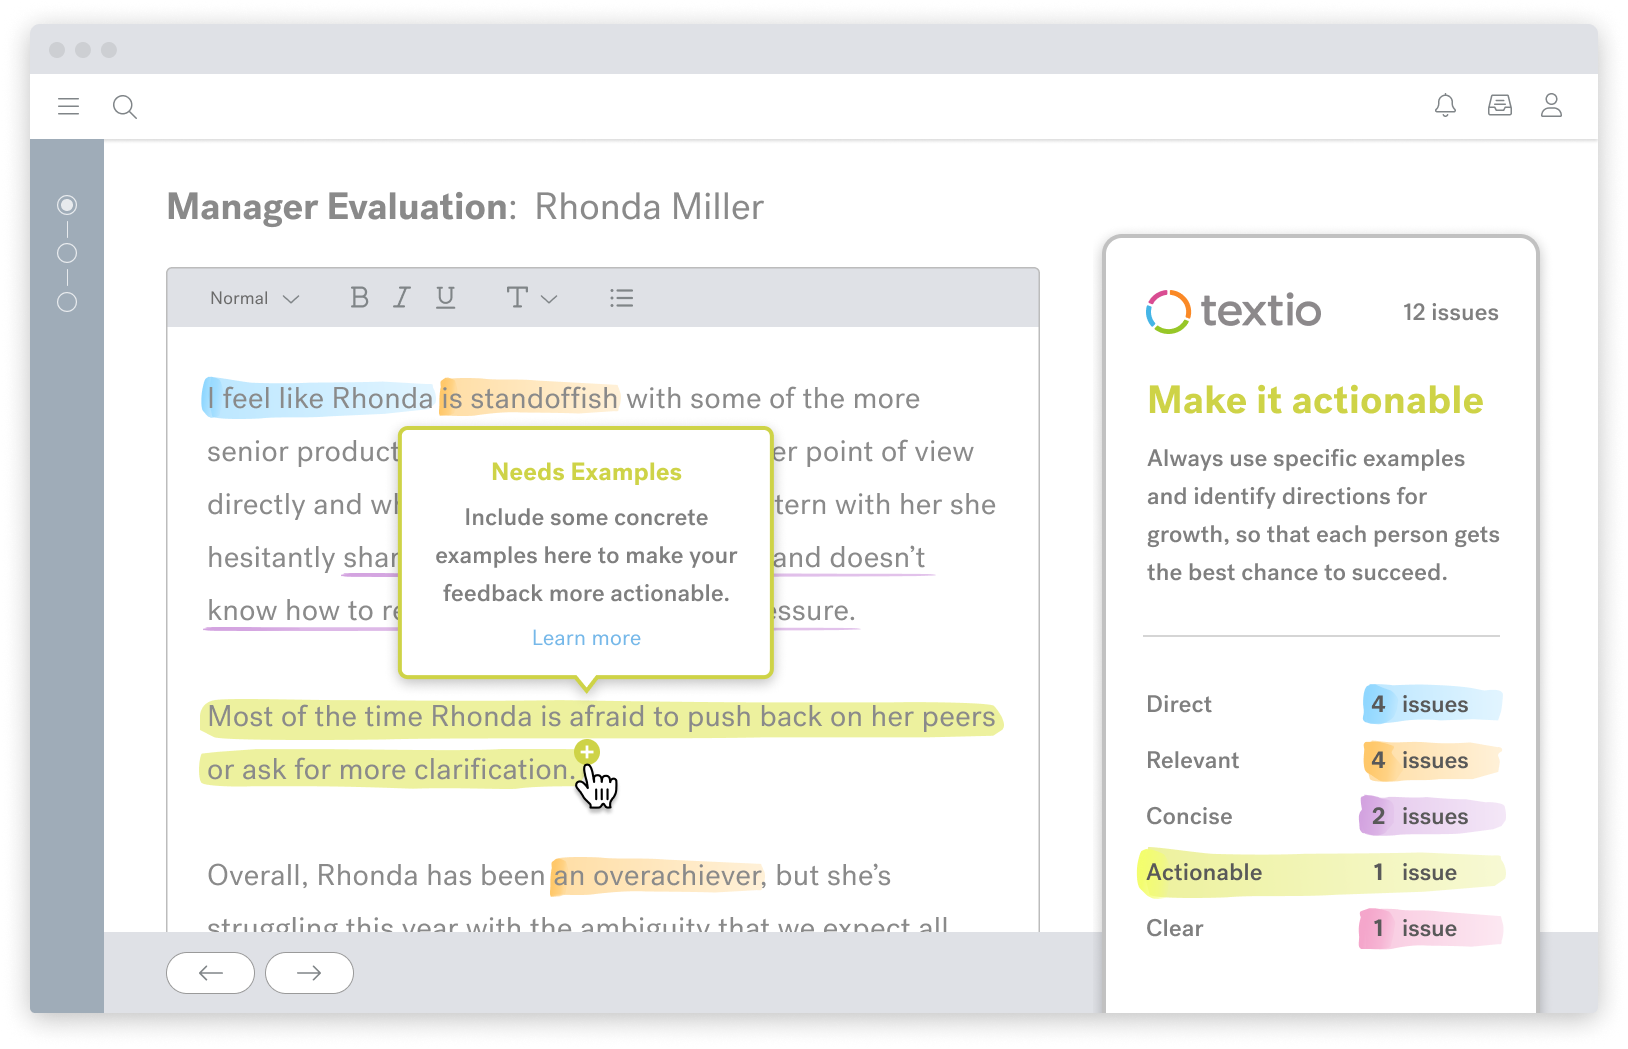
Task: Click the search magnifier icon
Action: pyautogui.click(x=125, y=106)
